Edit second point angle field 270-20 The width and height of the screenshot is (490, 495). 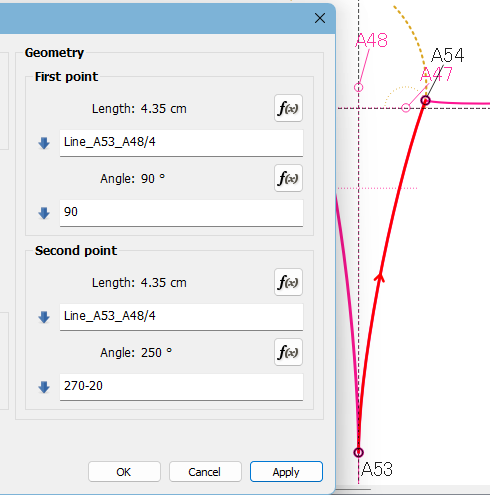click(181, 387)
